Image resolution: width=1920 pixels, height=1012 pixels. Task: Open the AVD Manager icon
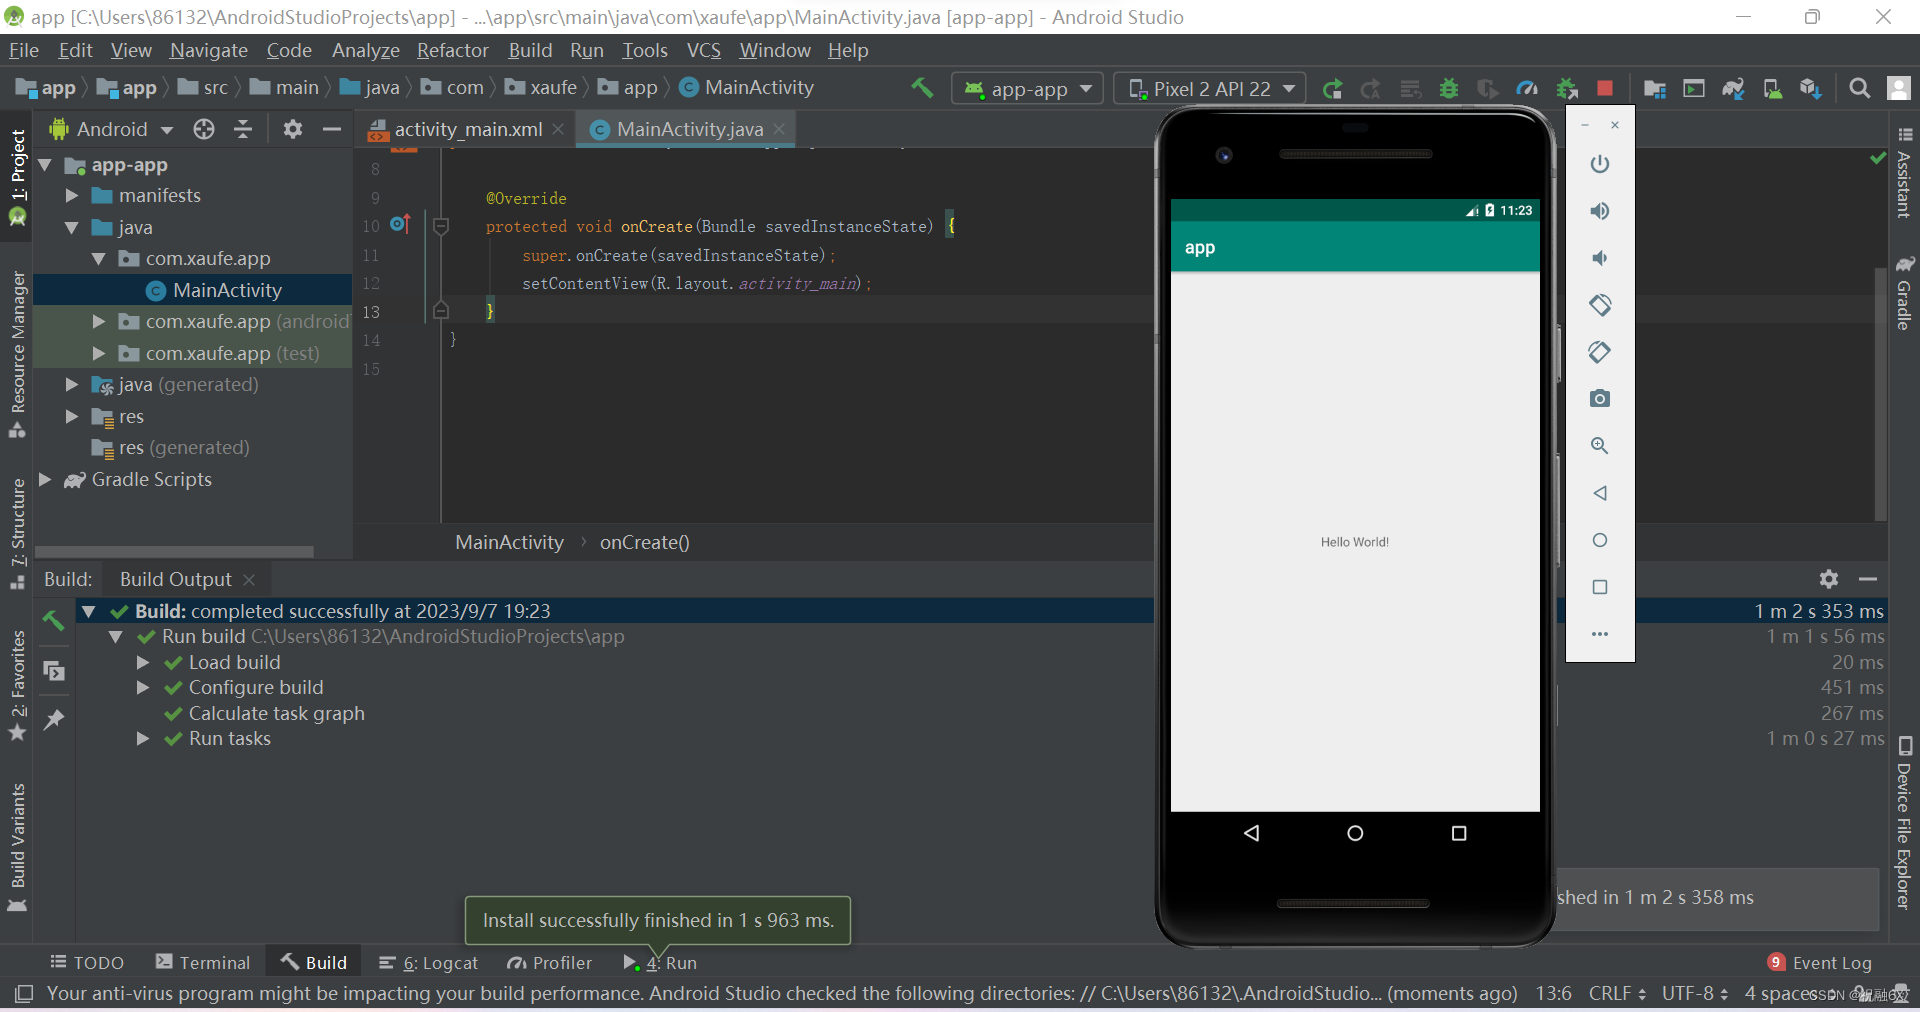point(1772,89)
